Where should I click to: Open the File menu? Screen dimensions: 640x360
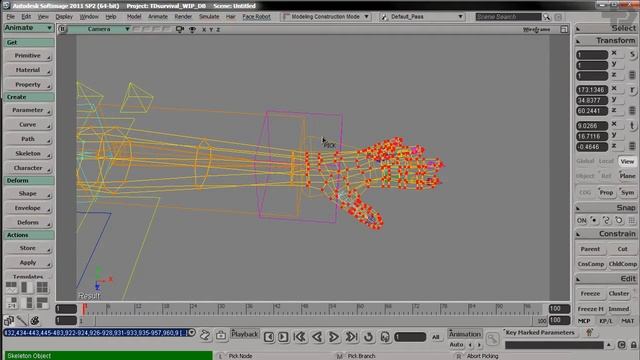click(11, 17)
